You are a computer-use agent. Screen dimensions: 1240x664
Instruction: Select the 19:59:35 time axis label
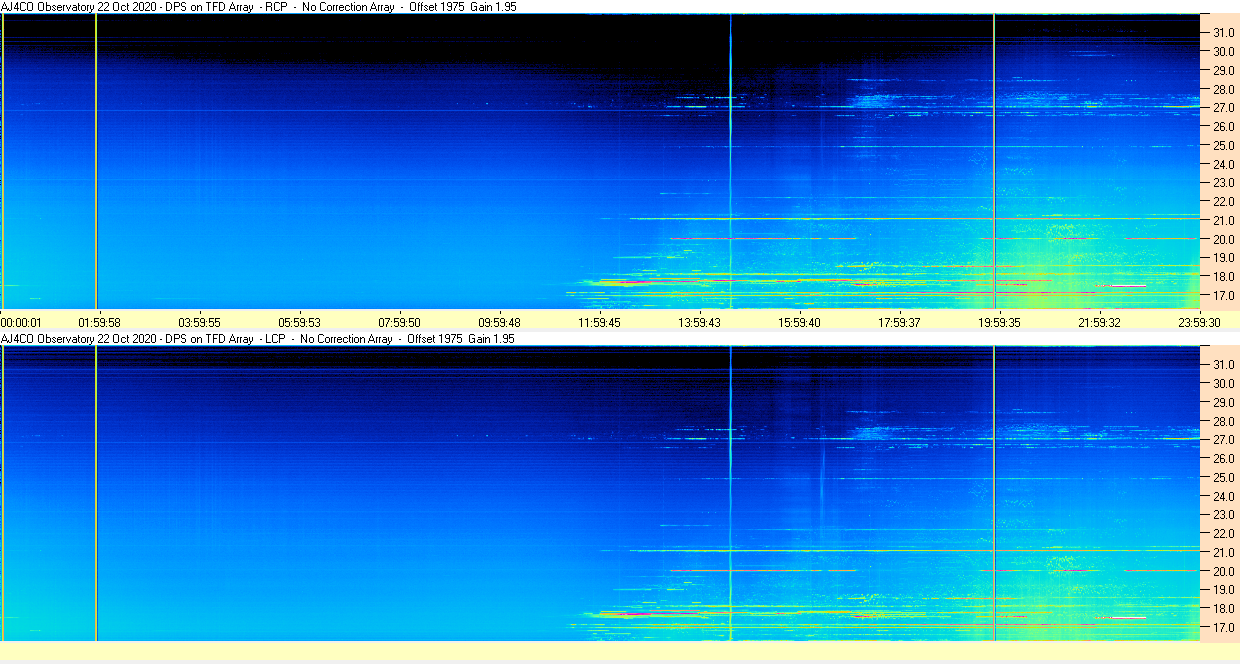click(x=1000, y=322)
